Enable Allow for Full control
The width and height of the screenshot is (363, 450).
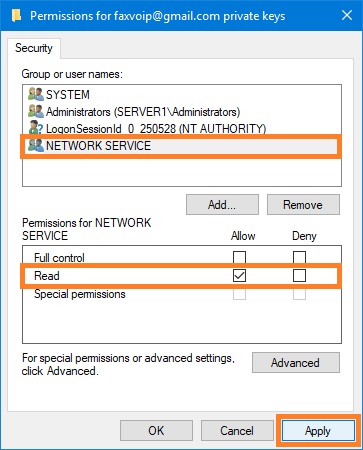coord(239,257)
